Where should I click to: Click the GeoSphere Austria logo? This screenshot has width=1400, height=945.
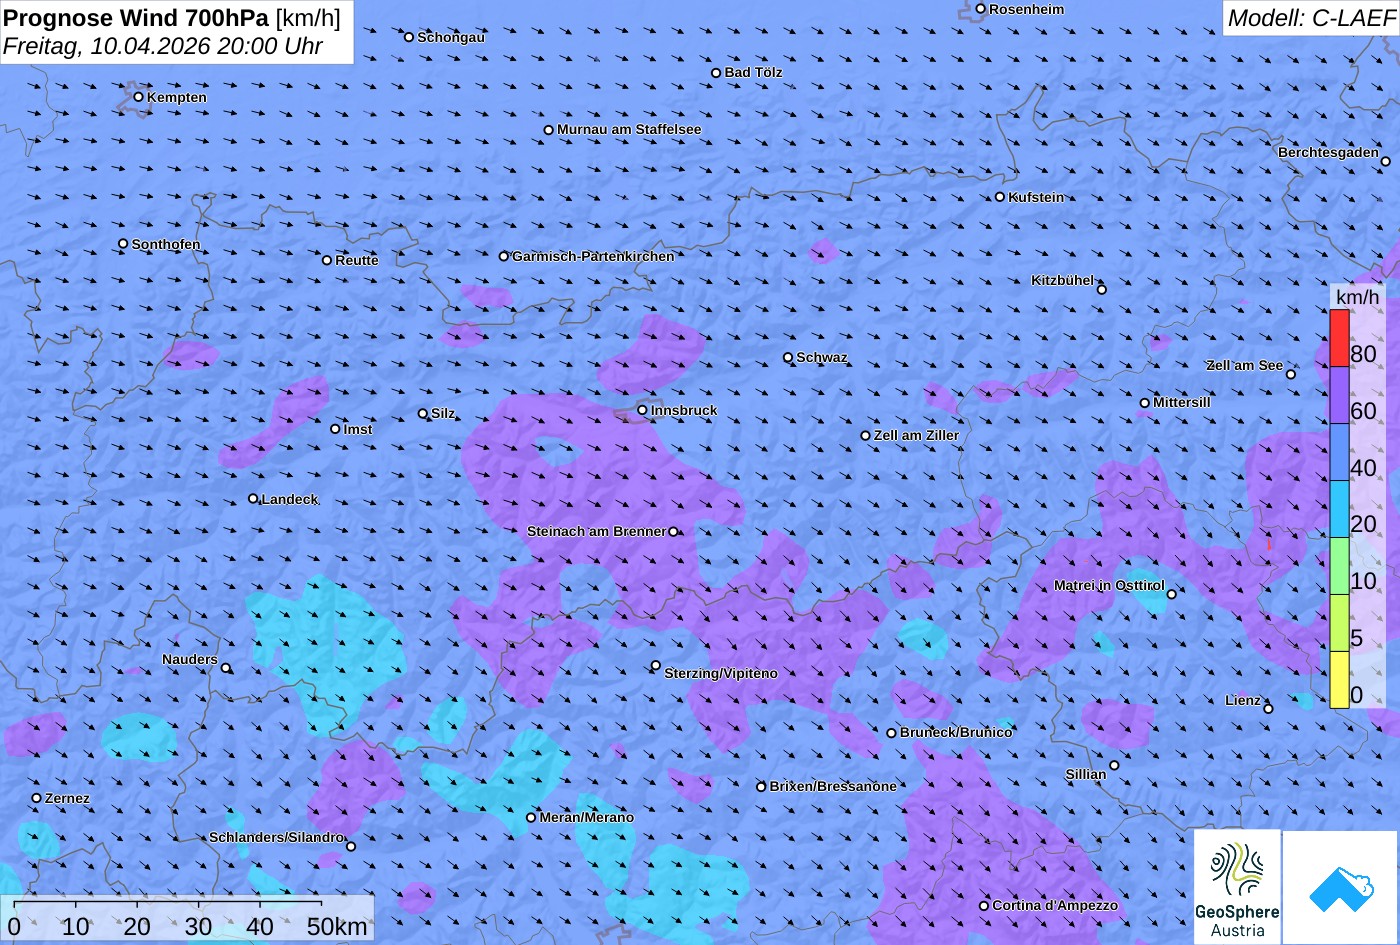[x=1237, y=887]
